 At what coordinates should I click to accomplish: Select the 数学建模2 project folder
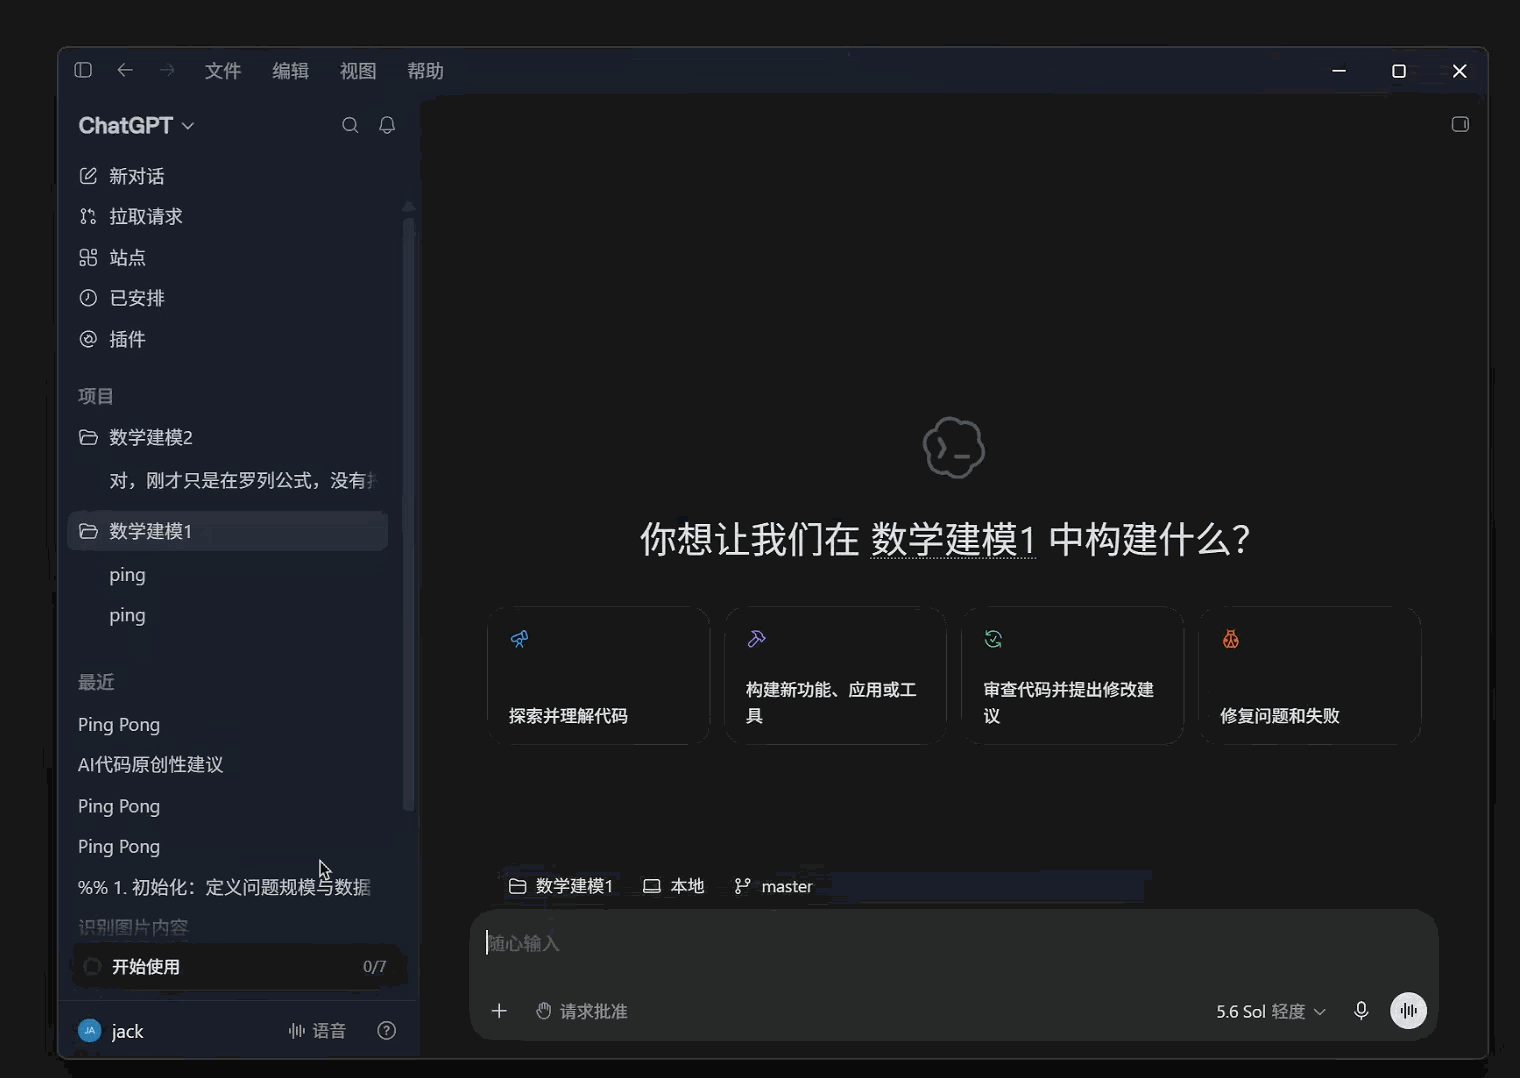tap(228, 437)
